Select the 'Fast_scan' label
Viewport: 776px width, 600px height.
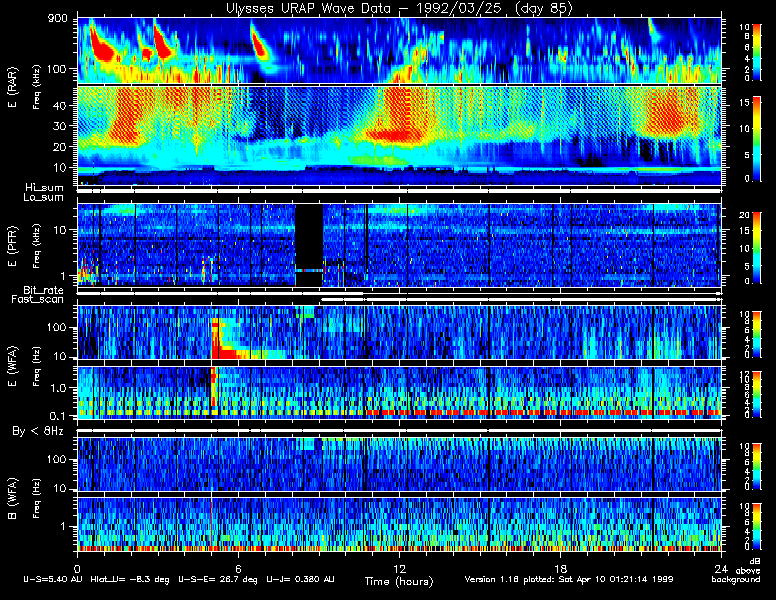pos(38,299)
